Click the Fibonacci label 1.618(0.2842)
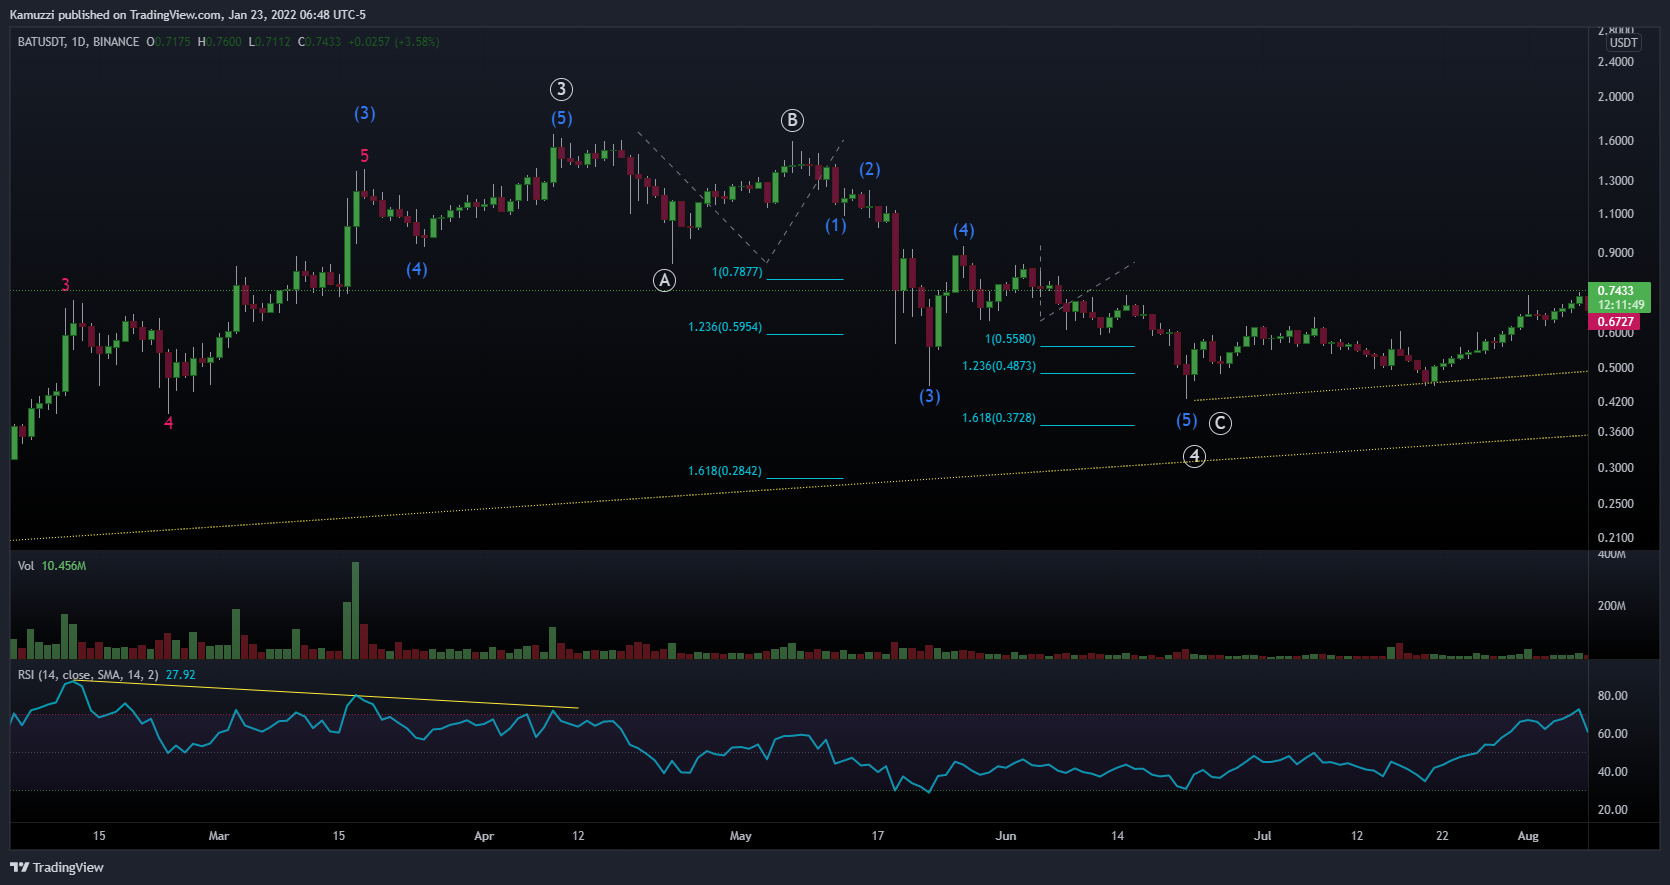This screenshot has width=1670, height=885. tap(725, 471)
